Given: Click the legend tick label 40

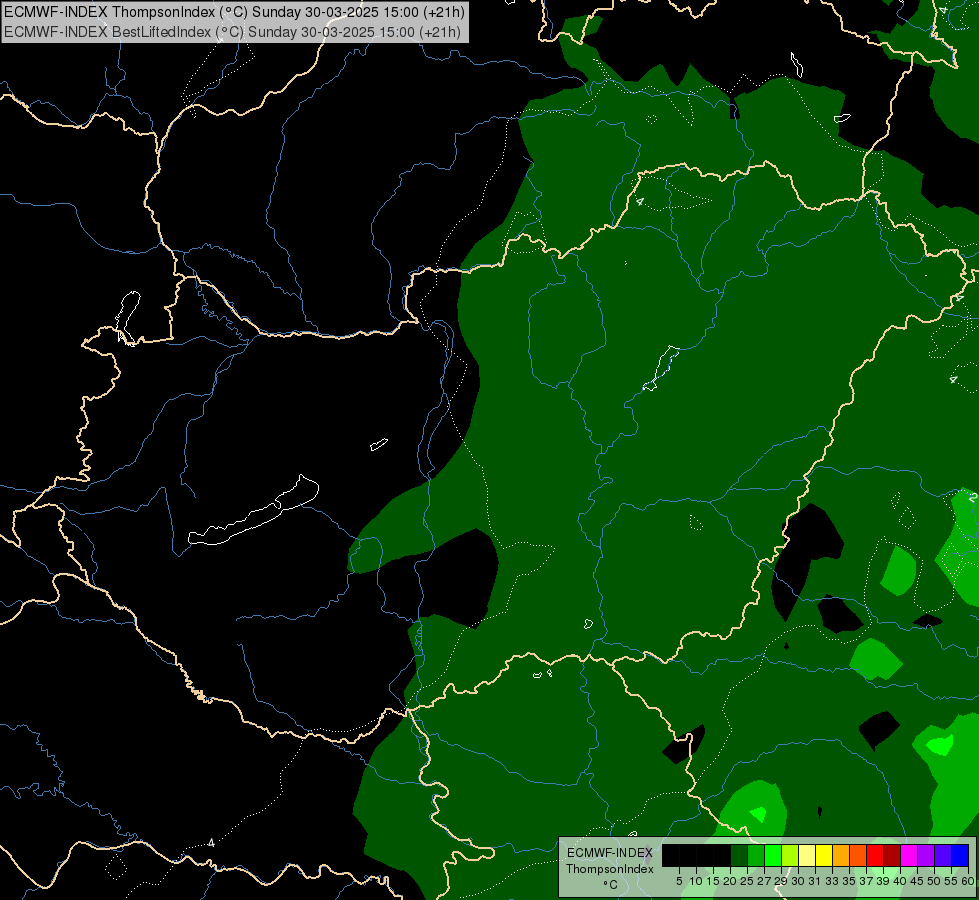Looking at the screenshot, I should pos(900,881).
